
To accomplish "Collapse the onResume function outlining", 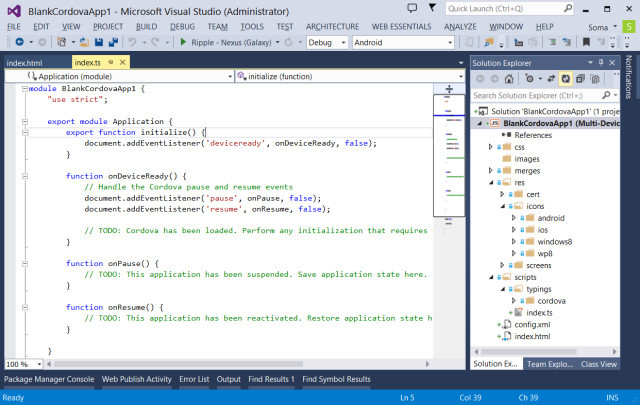I will tap(25, 307).
